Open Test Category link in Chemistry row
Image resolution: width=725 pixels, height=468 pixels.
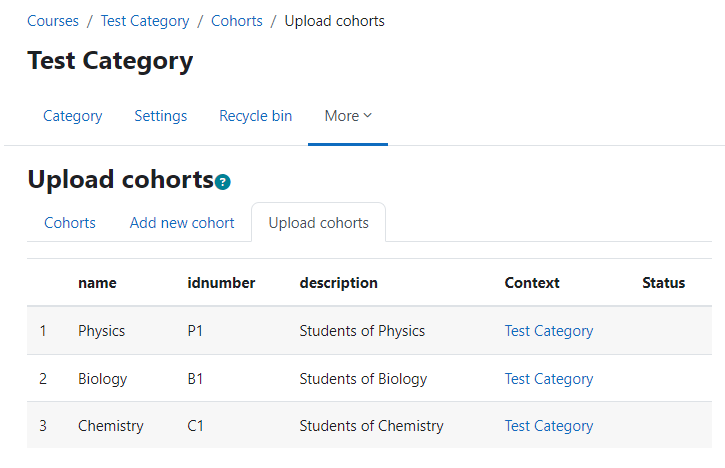[549, 425]
